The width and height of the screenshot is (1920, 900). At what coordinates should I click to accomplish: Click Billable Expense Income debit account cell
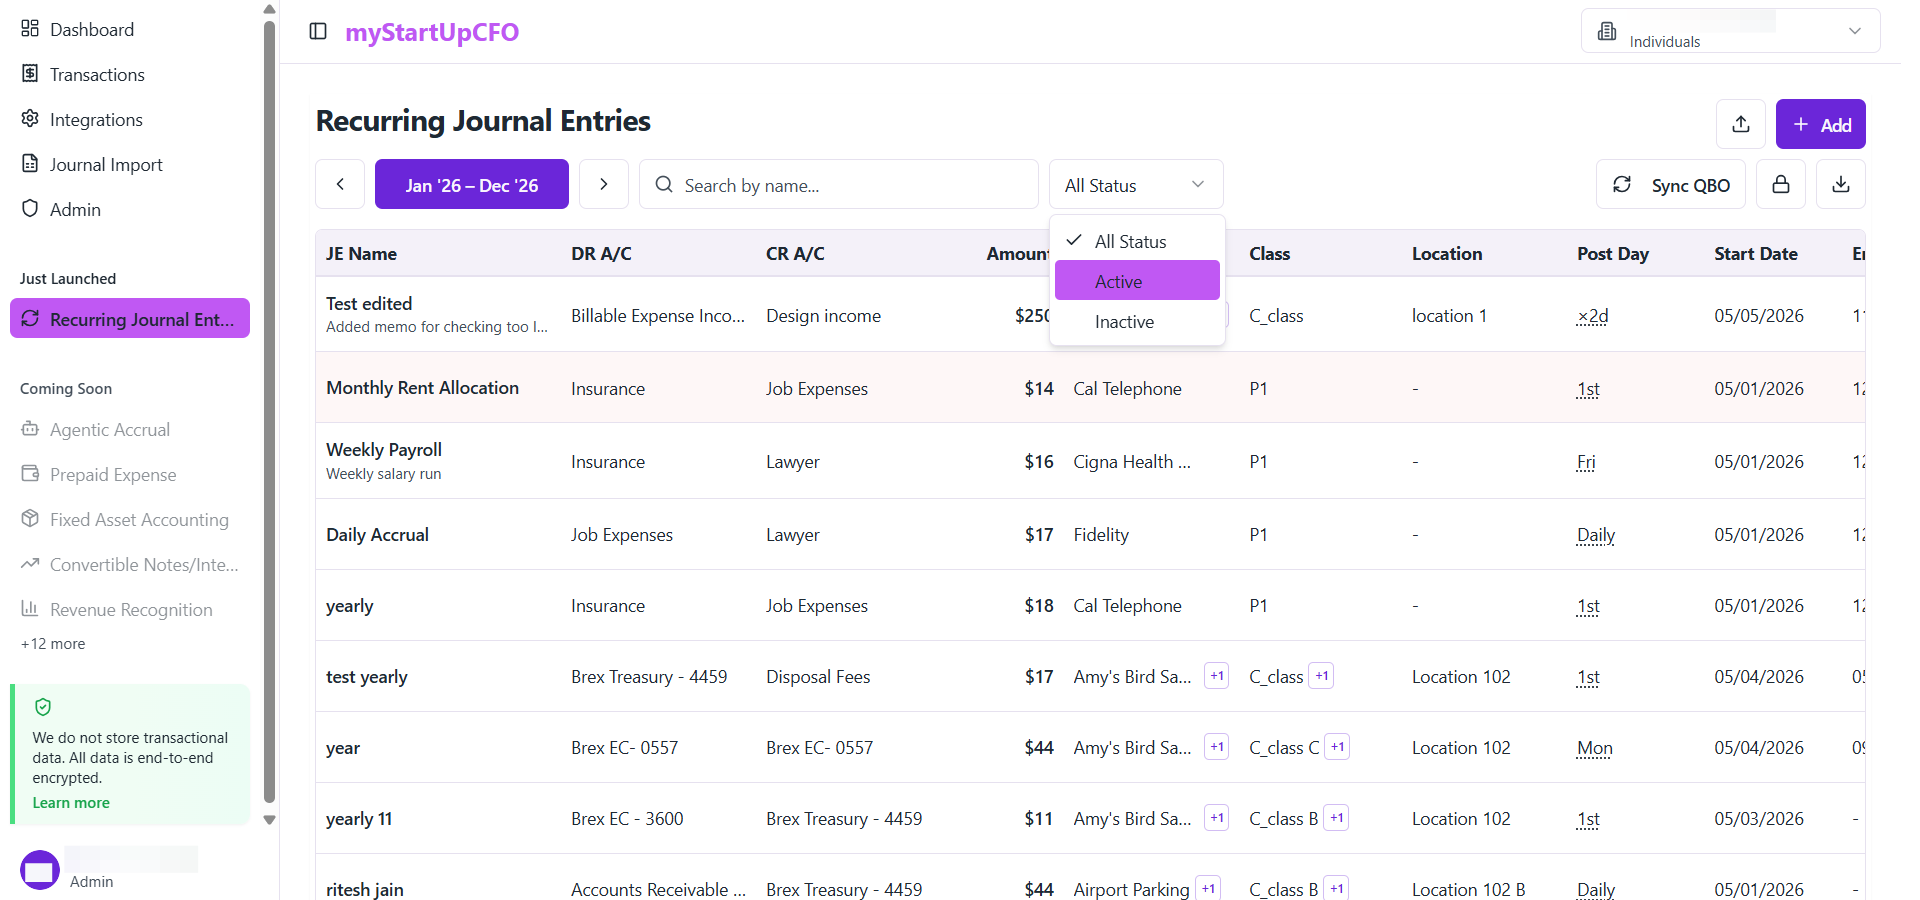pyautogui.click(x=658, y=316)
